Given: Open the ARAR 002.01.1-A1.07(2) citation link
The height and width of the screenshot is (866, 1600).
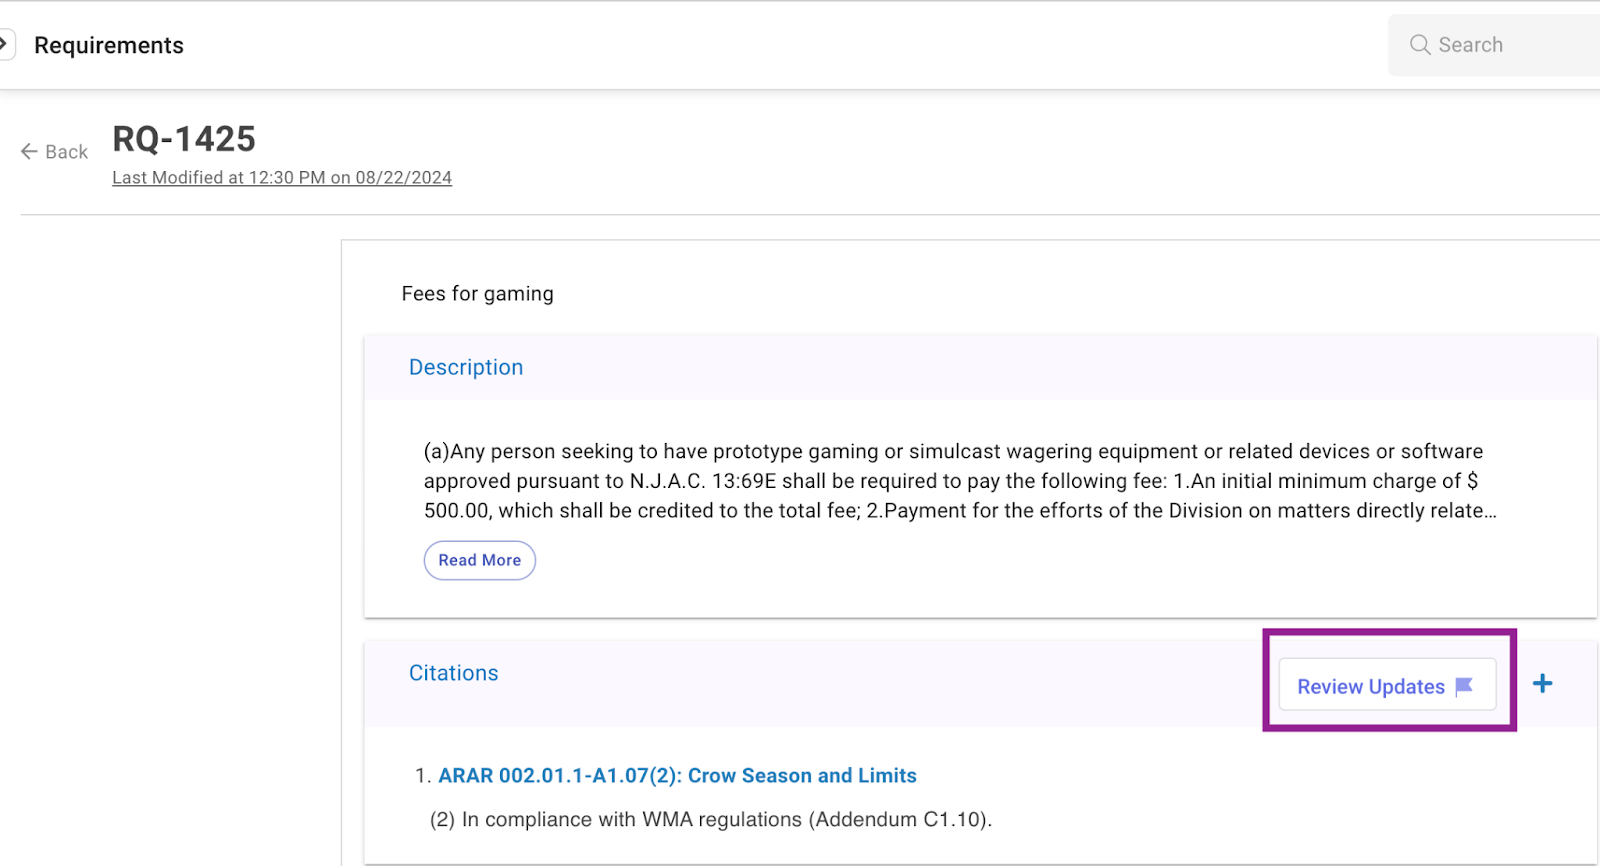Looking at the screenshot, I should pos(677,776).
